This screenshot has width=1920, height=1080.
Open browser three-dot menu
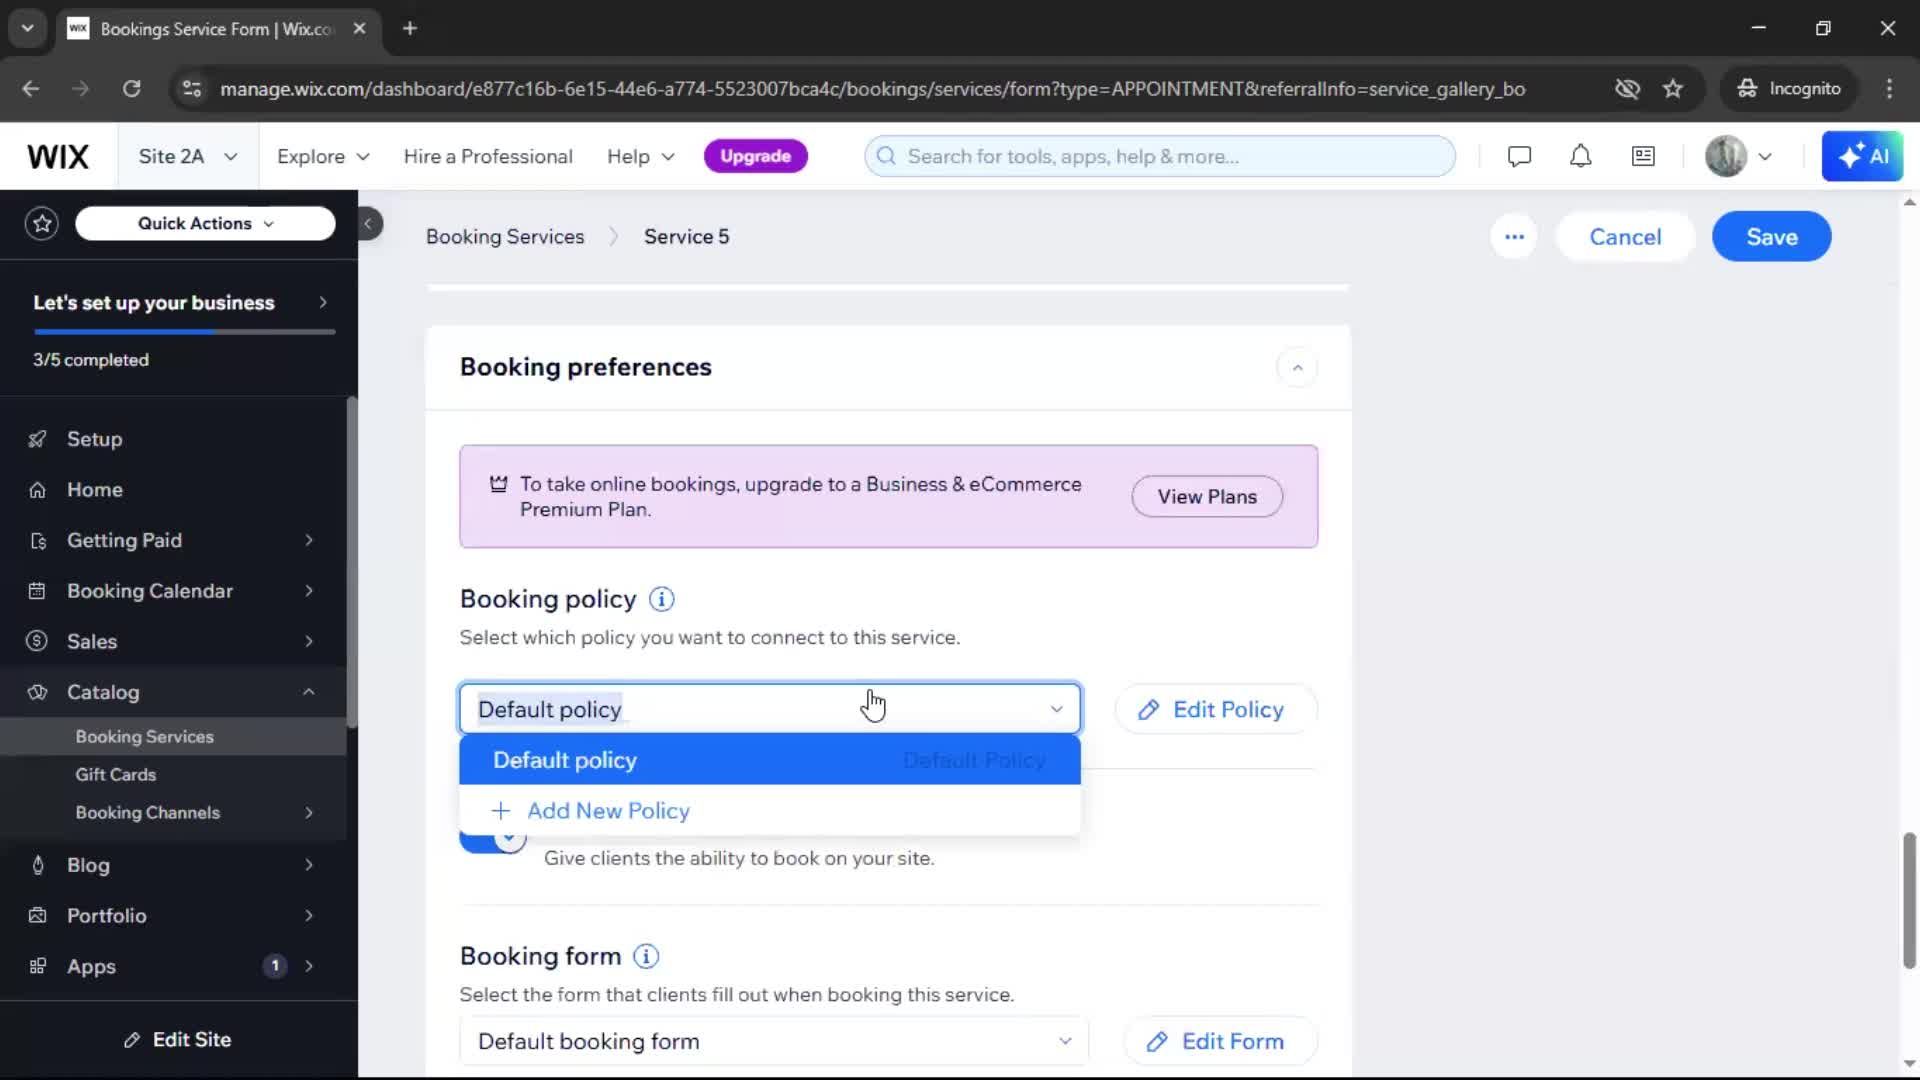(1889, 88)
